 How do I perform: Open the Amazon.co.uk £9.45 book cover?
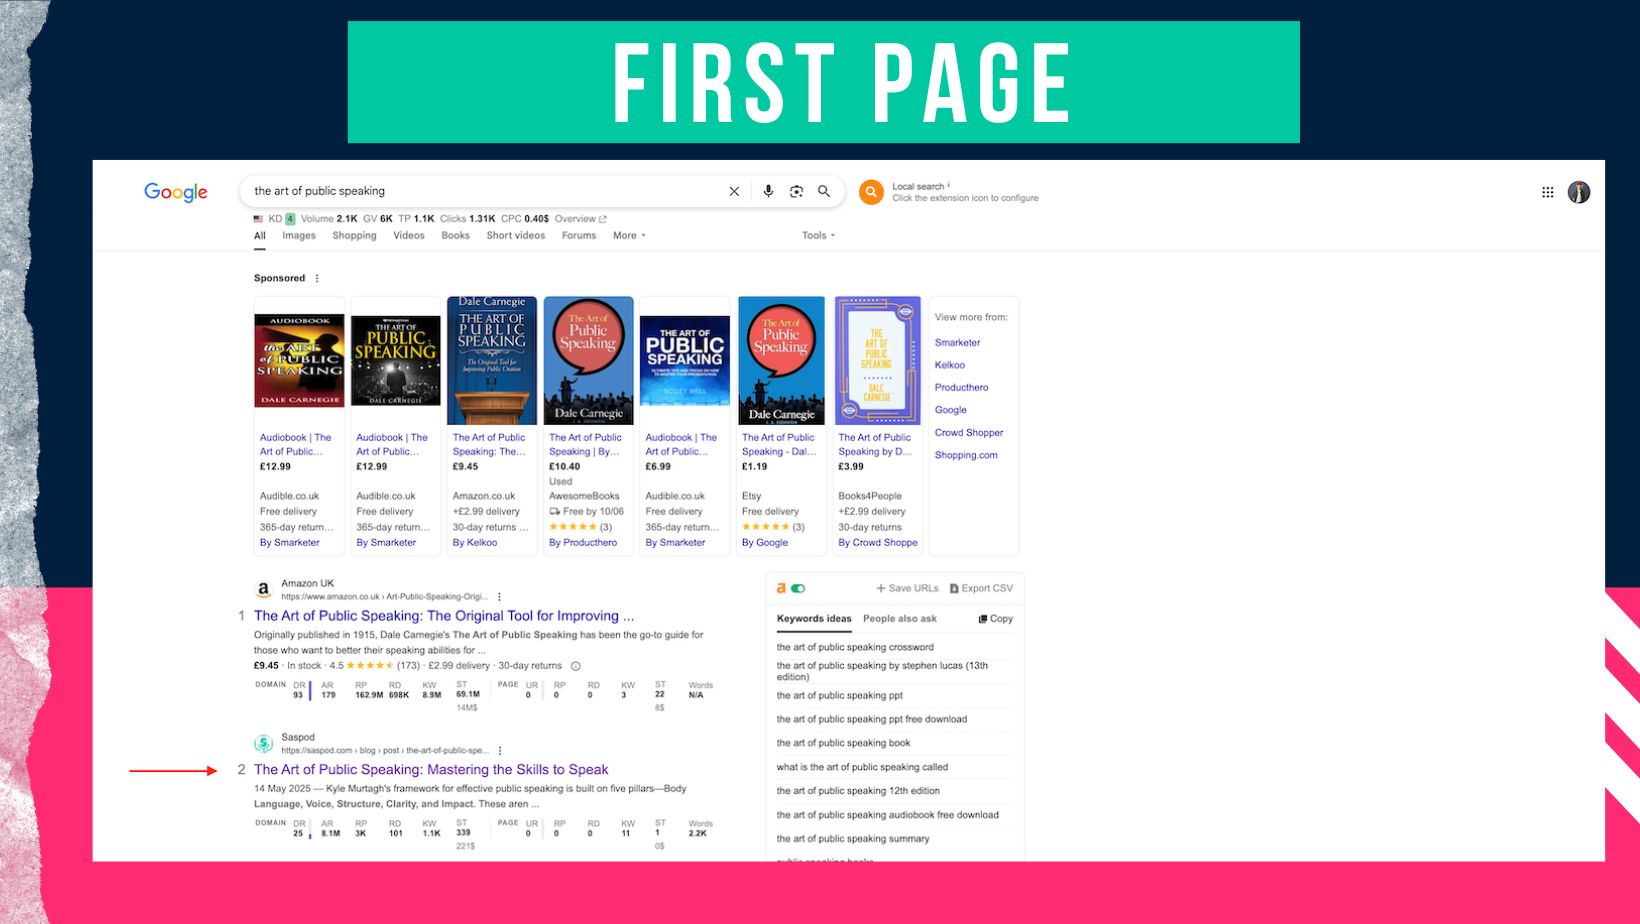click(x=492, y=360)
